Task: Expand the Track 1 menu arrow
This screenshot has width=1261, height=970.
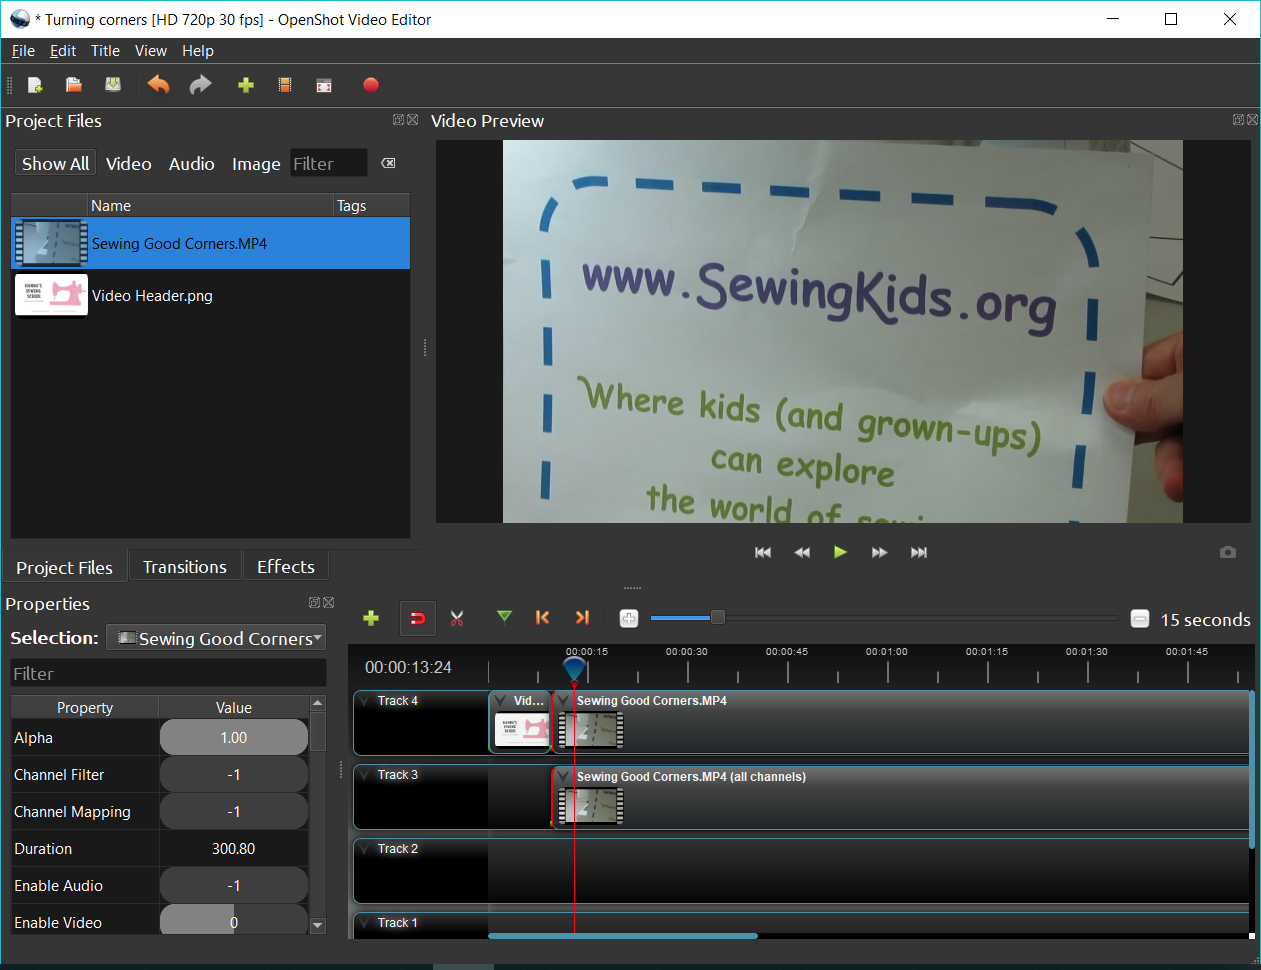Action: [x=365, y=923]
